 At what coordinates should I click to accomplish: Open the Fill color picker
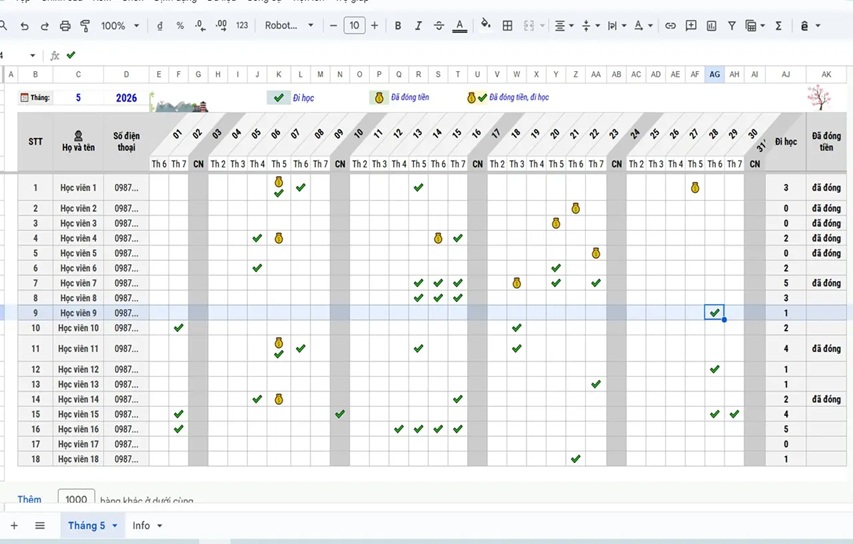click(486, 26)
